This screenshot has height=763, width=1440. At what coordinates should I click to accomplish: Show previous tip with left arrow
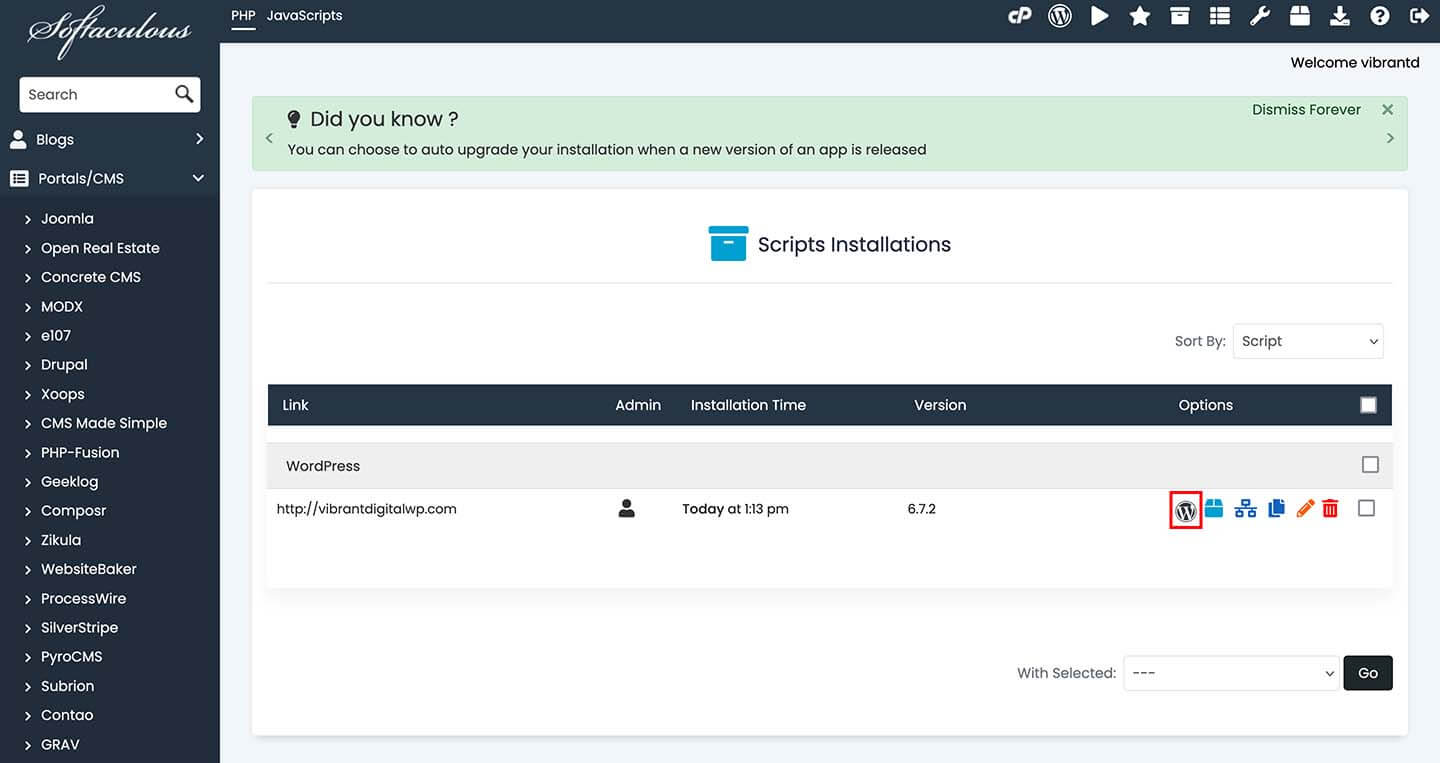269,138
